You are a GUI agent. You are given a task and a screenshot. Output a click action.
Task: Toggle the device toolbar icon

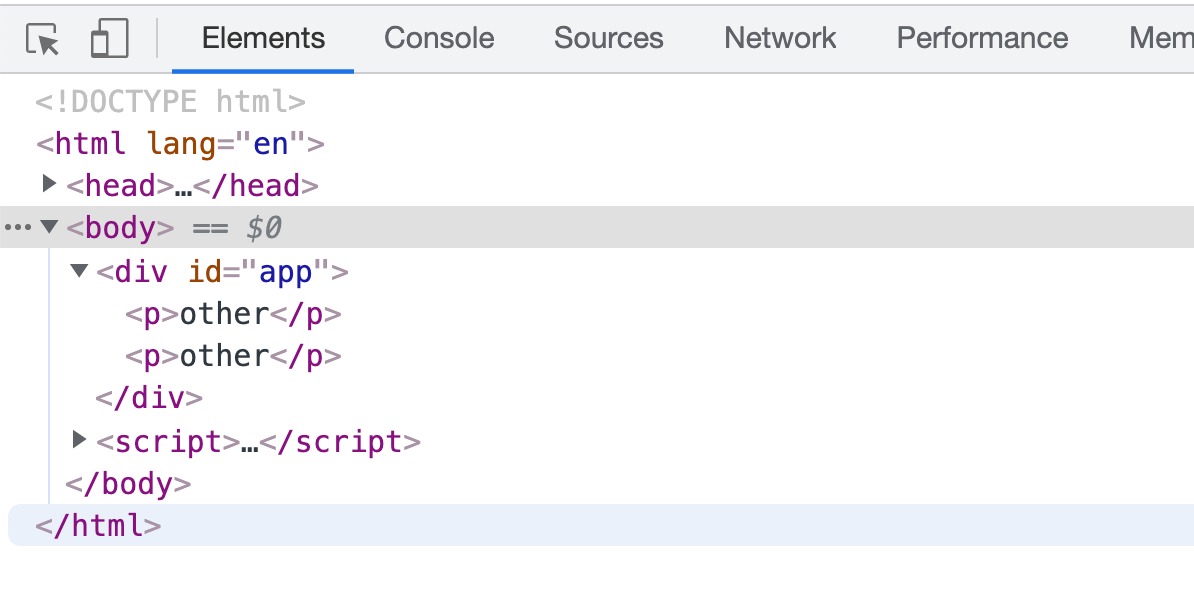tap(109, 38)
